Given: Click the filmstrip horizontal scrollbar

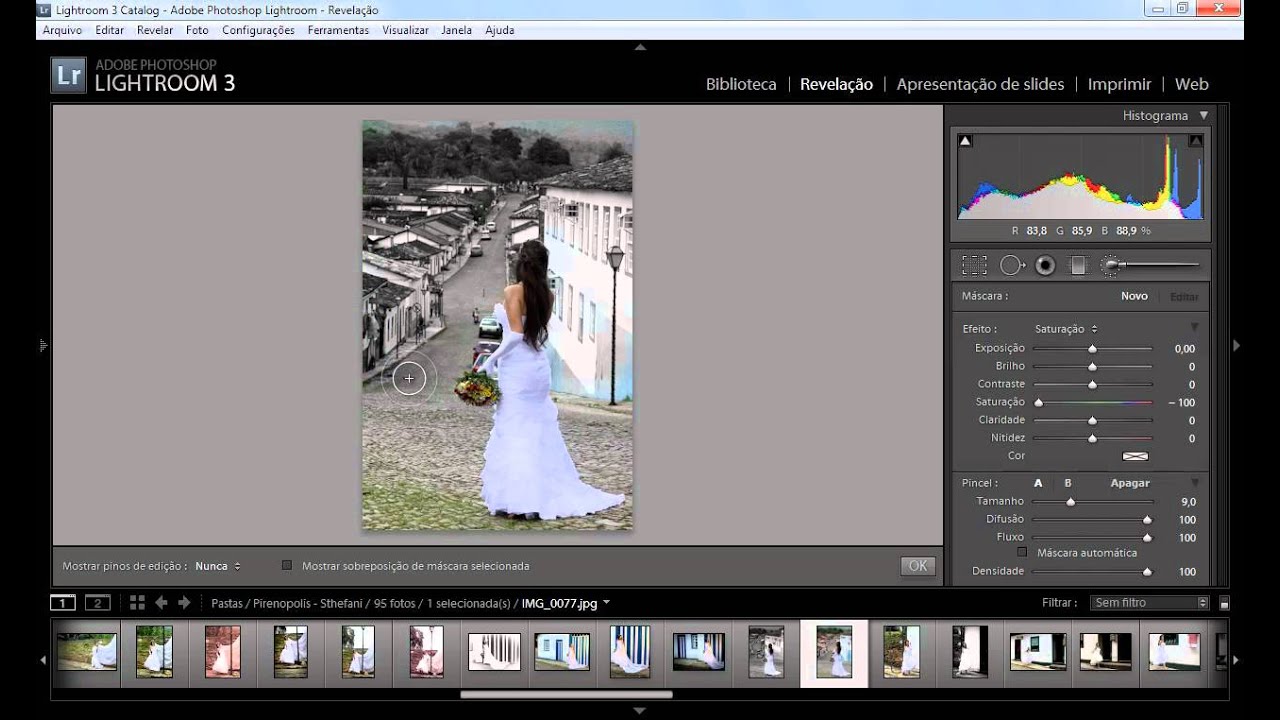Looking at the screenshot, I should (566, 694).
